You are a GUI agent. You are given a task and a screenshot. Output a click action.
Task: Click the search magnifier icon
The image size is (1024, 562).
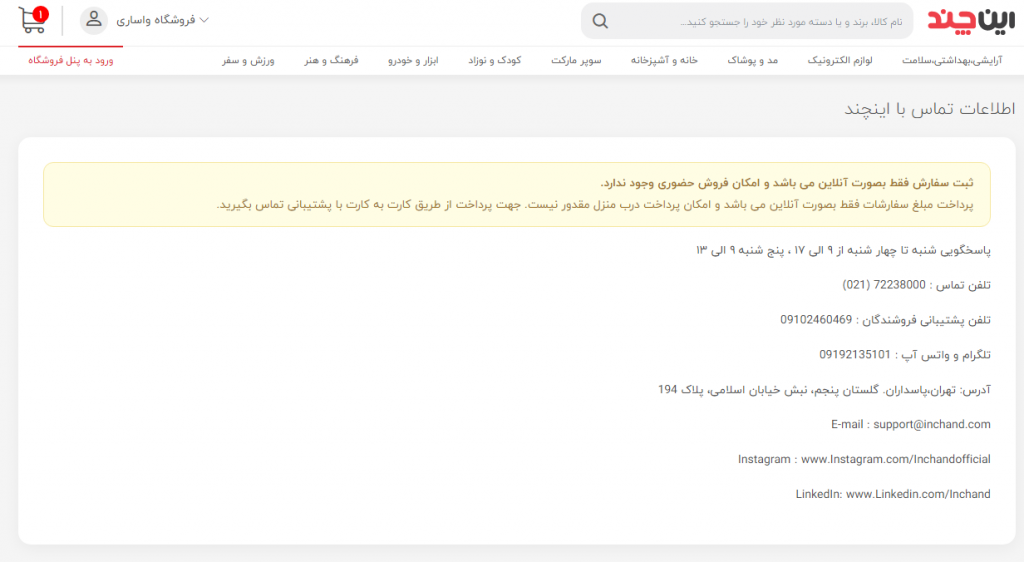600,21
